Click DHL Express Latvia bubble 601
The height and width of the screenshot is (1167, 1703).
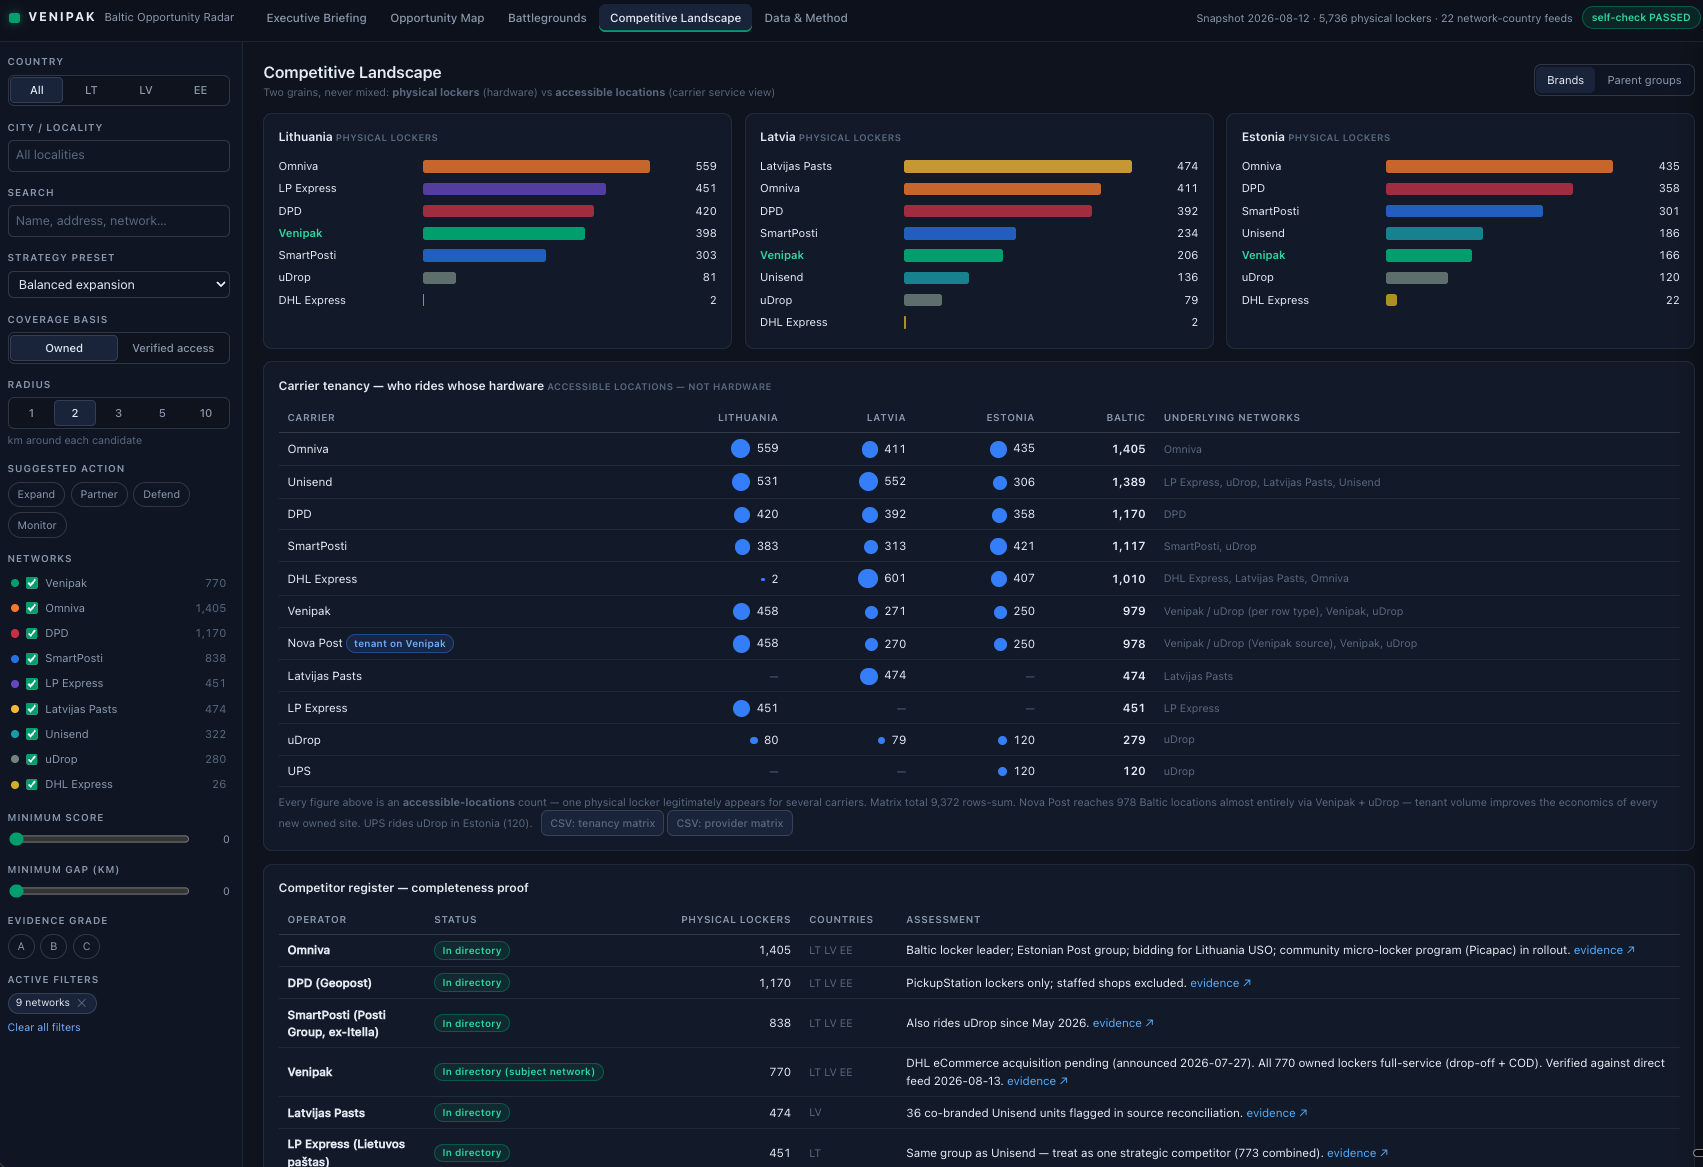[868, 578]
